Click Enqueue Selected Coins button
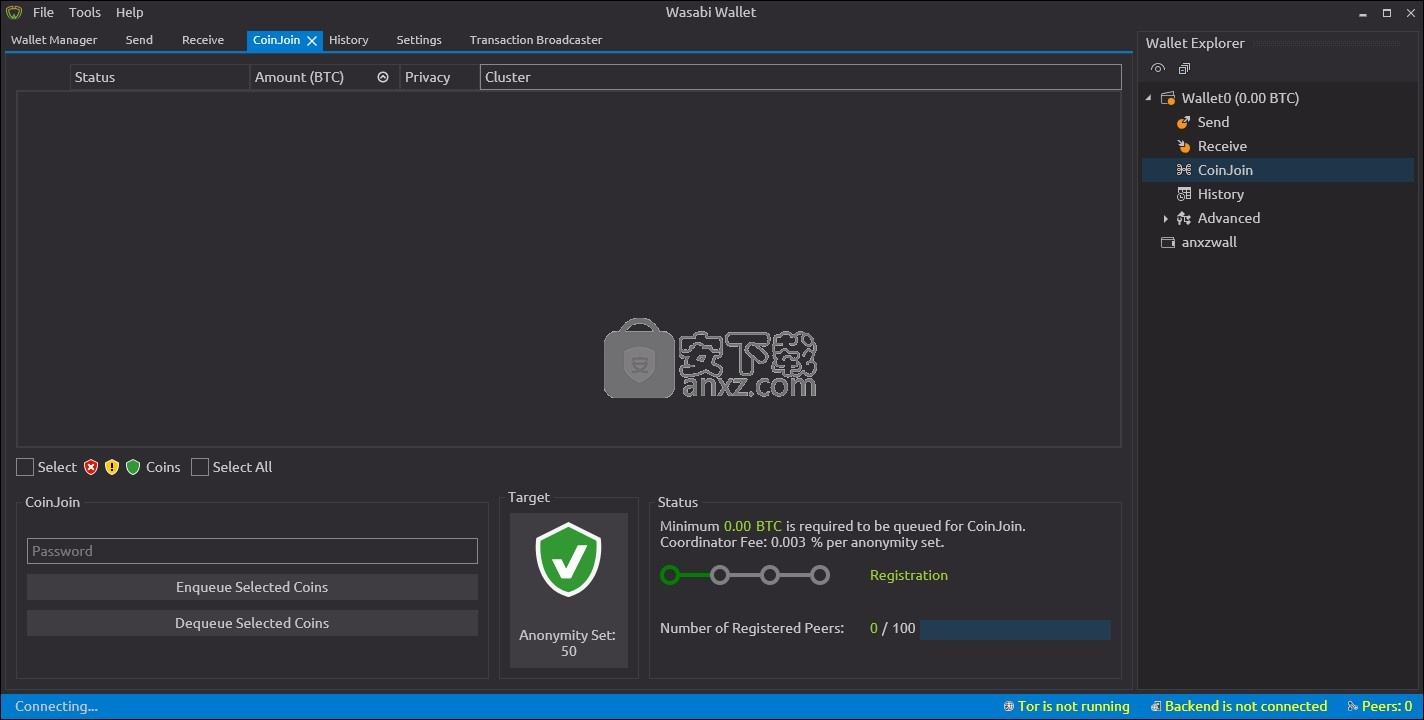Screen dimensions: 1424x720 pos(252,587)
